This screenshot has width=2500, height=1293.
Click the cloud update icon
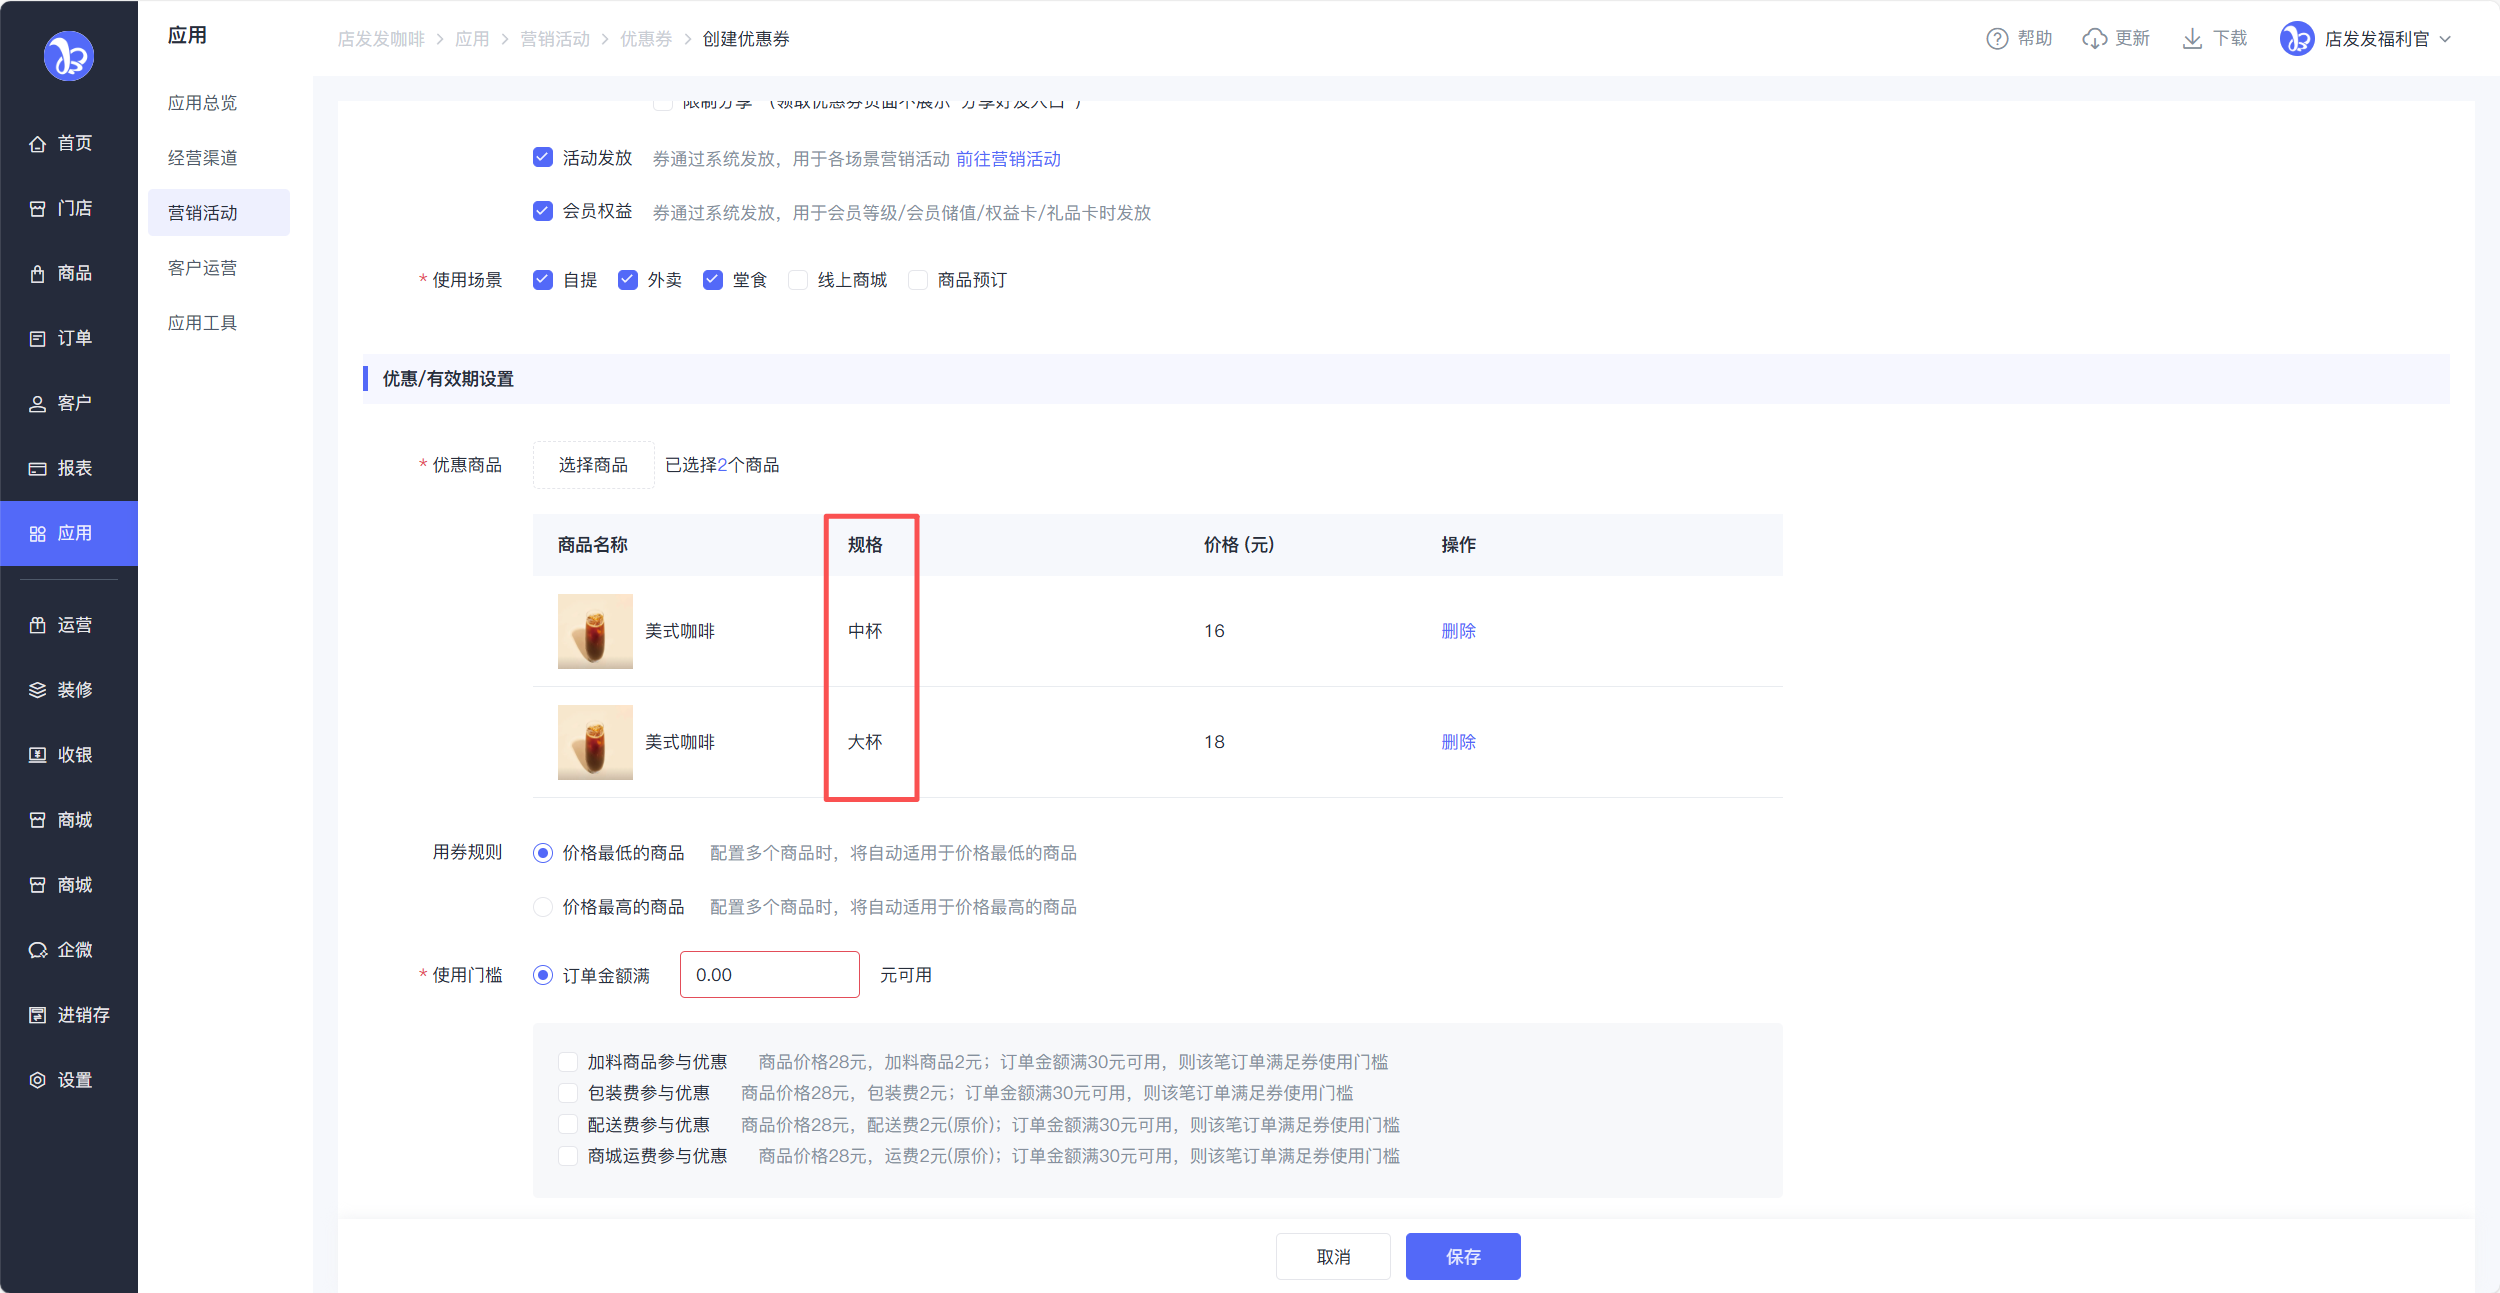point(2094,39)
